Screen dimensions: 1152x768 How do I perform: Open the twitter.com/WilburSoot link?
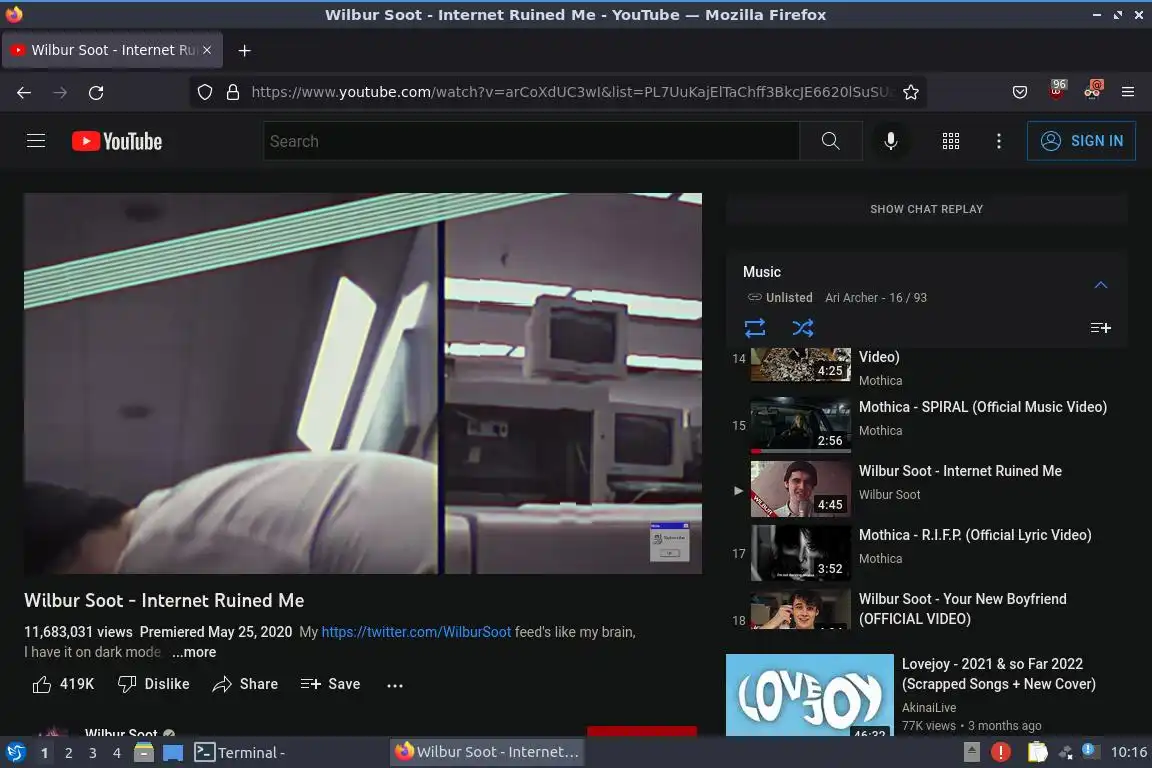coord(416,632)
